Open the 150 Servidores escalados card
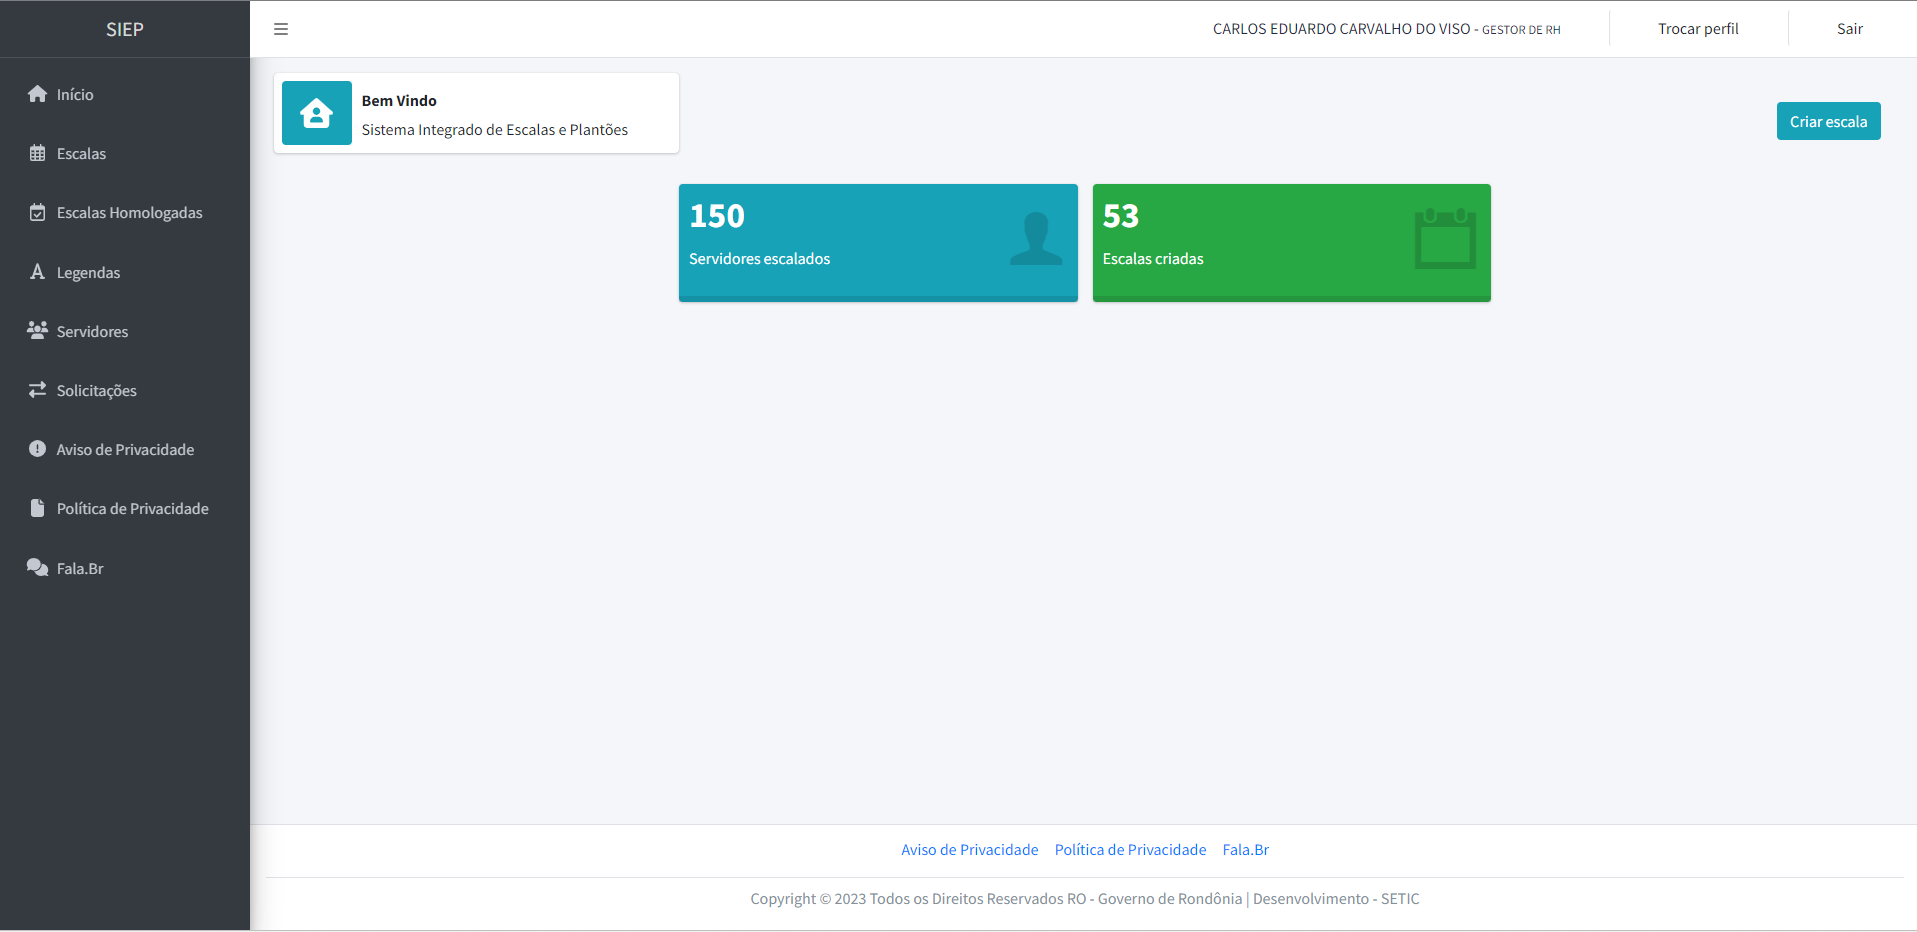 [878, 243]
